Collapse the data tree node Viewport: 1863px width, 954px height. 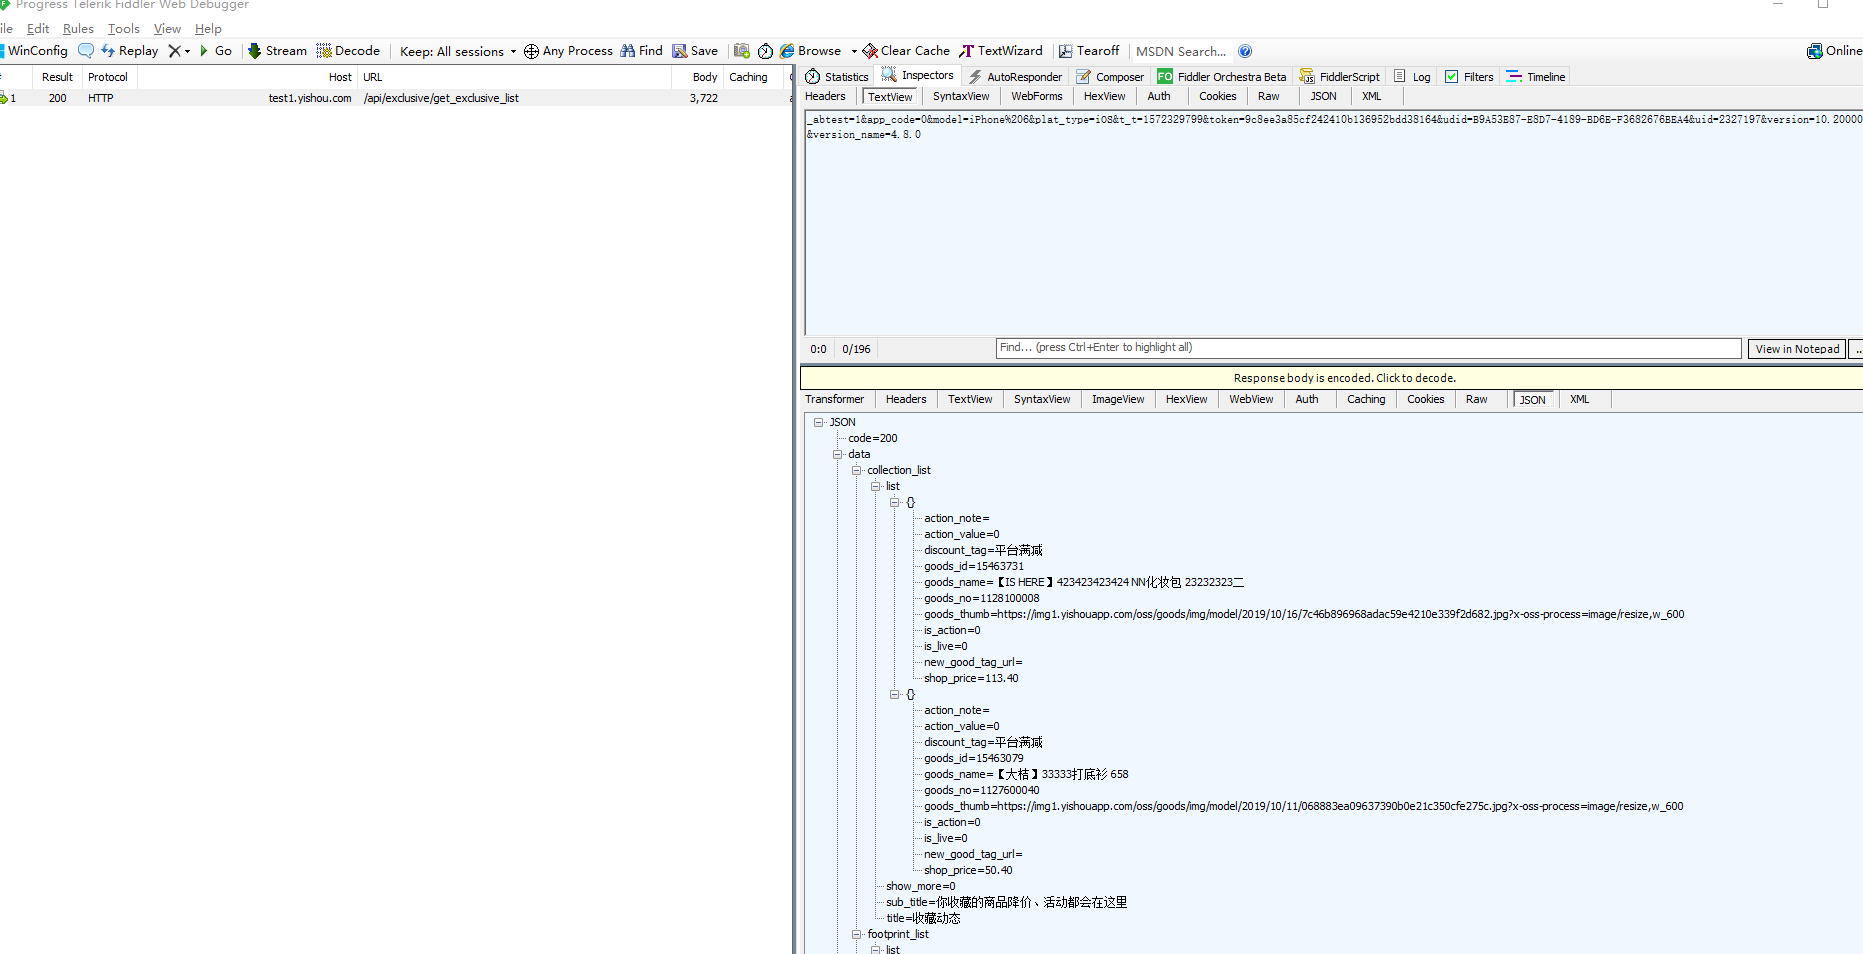pos(838,454)
